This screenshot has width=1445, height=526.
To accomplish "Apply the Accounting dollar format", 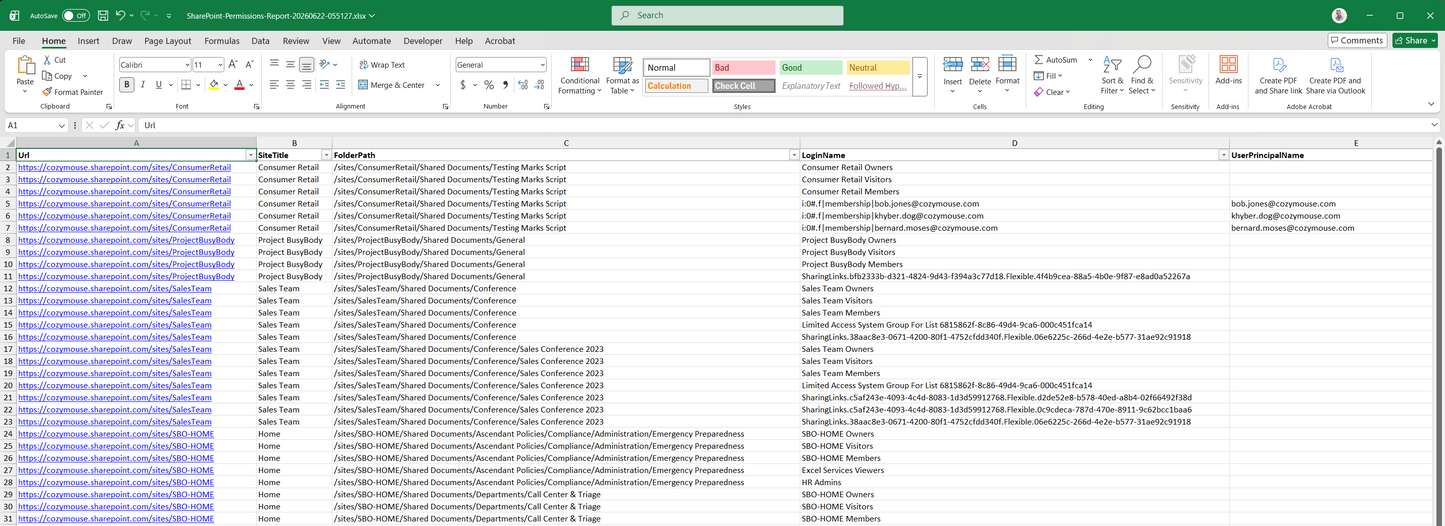I will (463, 85).
